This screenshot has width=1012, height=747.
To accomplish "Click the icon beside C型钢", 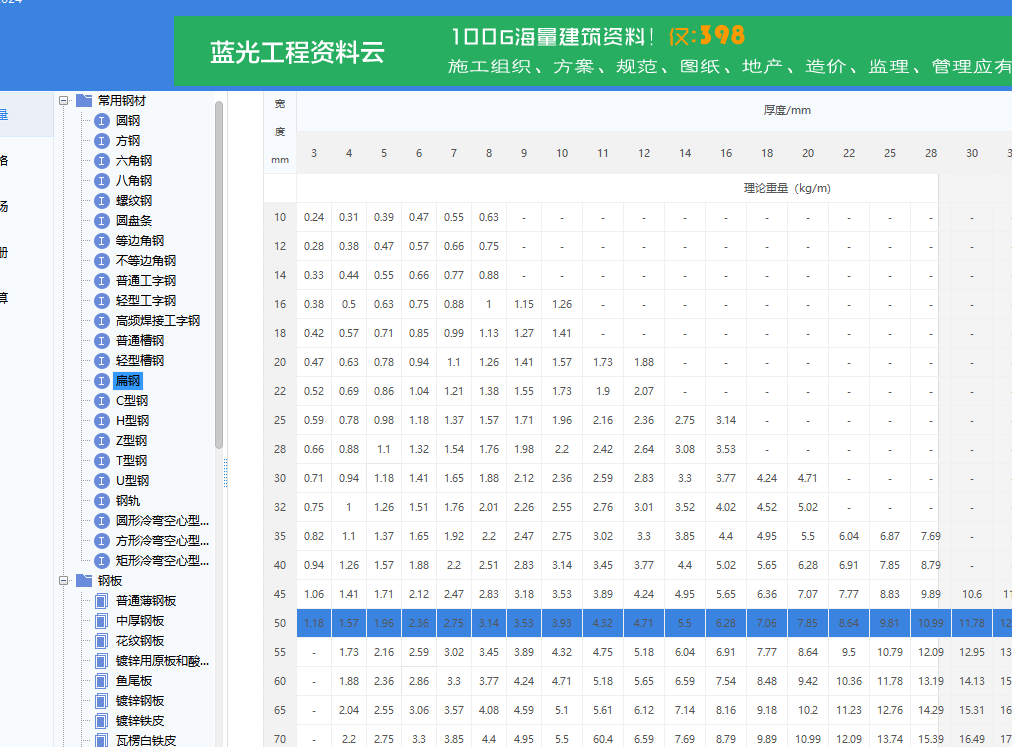I will point(101,401).
